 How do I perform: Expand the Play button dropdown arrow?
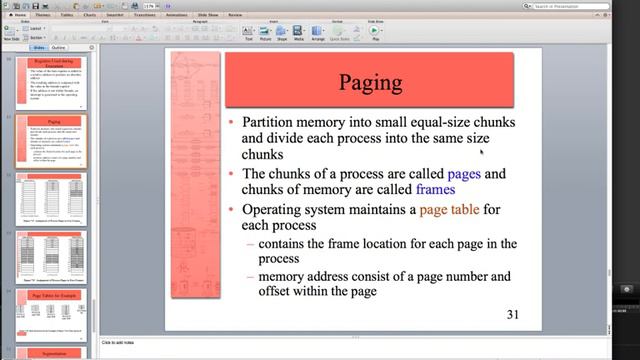(x=382, y=31)
